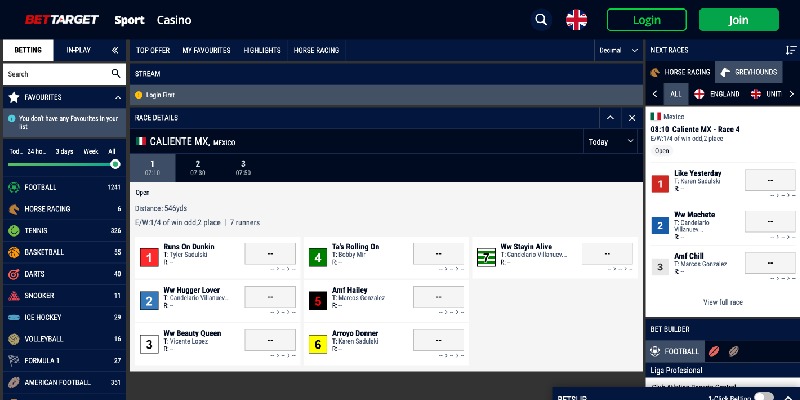Open the Today date dropdown

[x=611, y=141]
